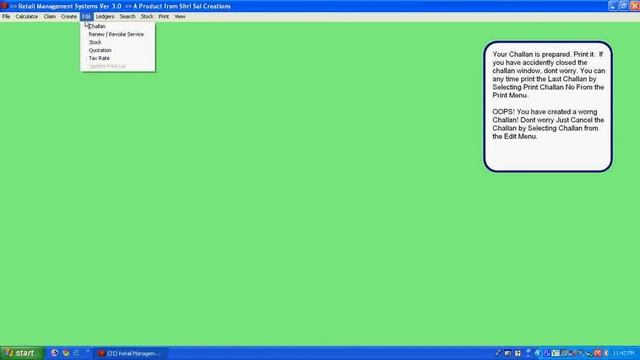Click the red antivirus tray icon

point(598,353)
